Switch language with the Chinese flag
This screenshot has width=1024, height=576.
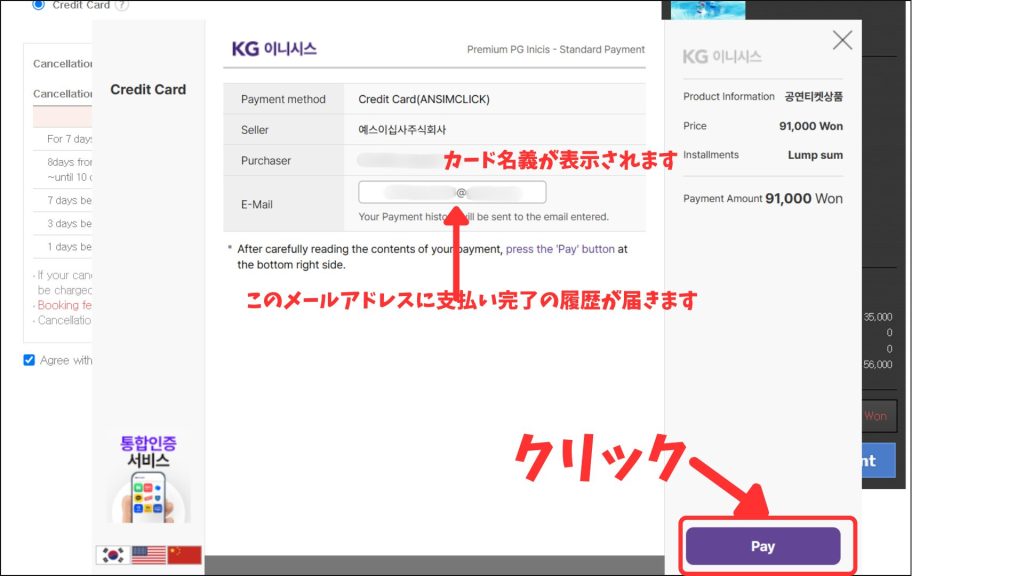point(184,555)
